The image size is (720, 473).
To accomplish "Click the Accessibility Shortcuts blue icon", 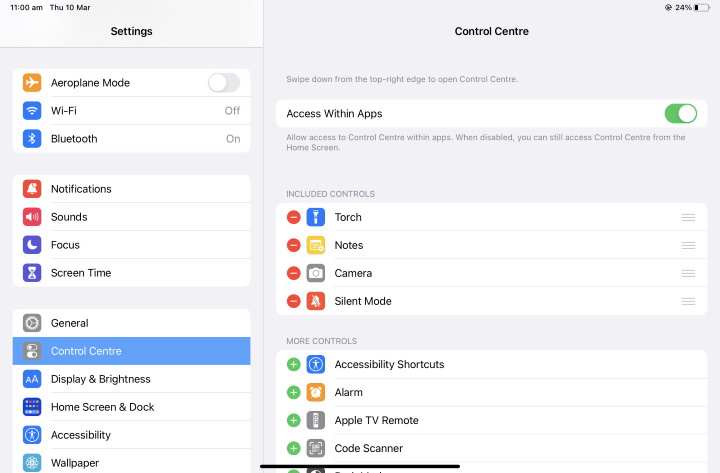I will click(x=316, y=364).
